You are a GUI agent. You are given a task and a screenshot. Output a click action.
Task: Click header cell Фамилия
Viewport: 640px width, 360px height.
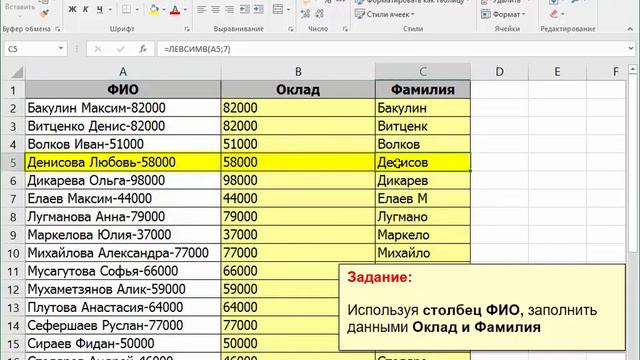[422, 89]
